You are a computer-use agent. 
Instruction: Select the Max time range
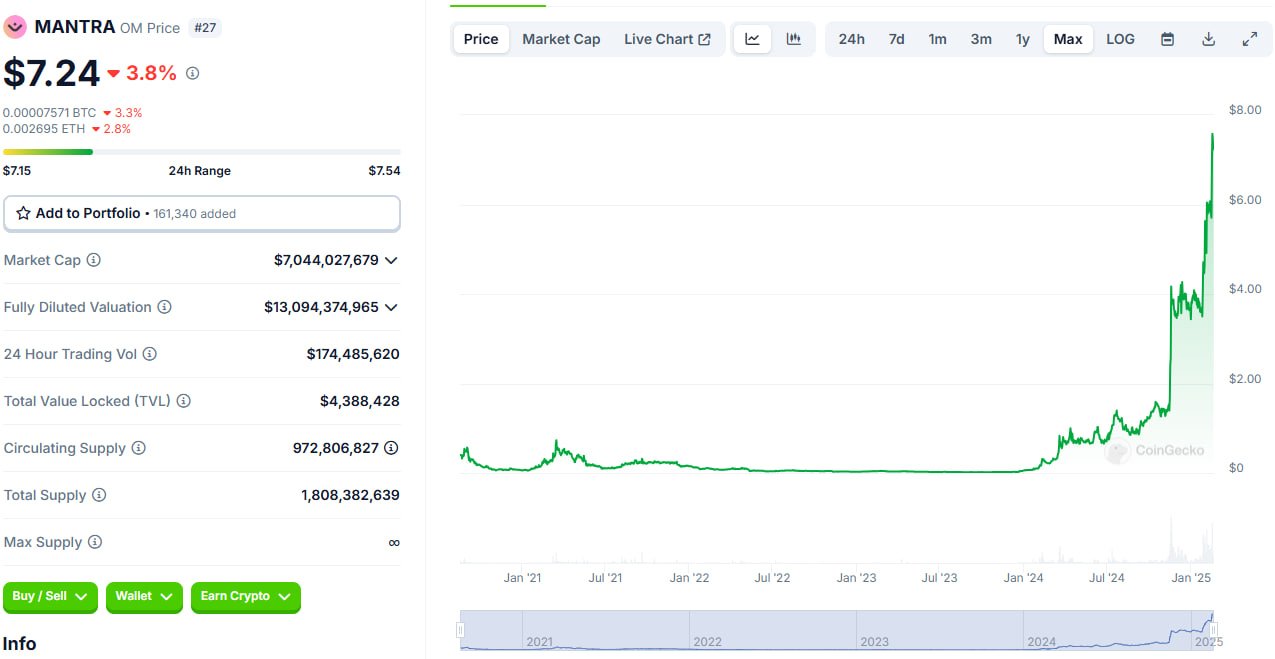pyautogui.click(x=1068, y=39)
